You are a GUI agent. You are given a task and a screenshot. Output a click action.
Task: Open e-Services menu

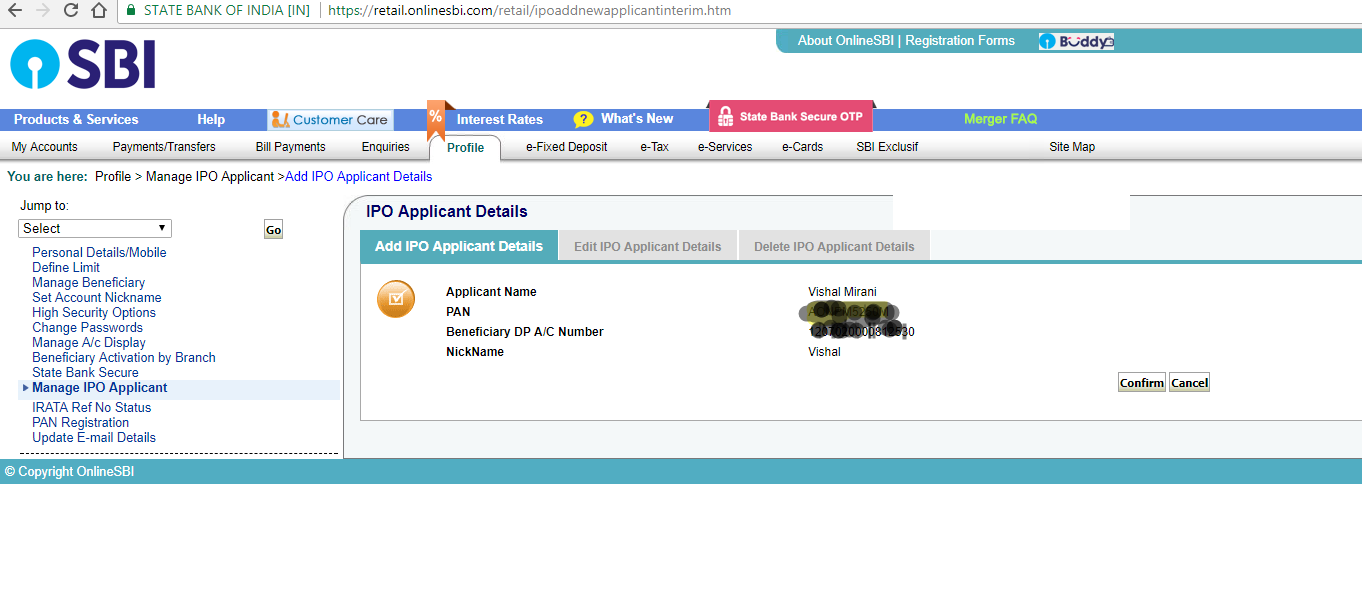725,147
